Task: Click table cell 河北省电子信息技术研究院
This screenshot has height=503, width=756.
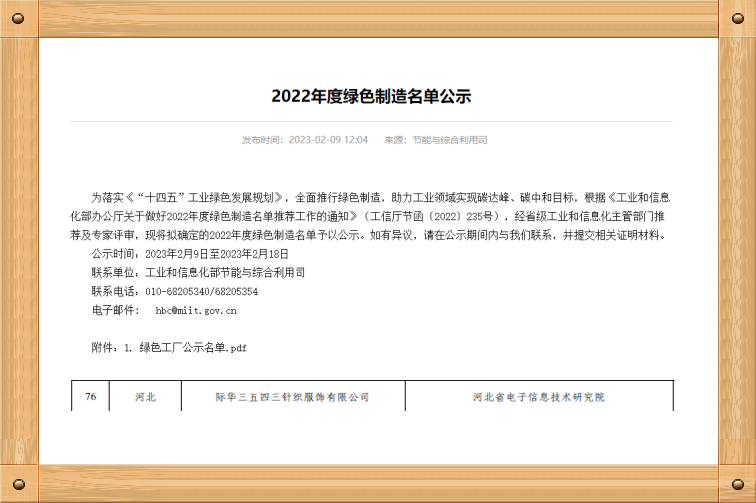Action: tap(539, 396)
